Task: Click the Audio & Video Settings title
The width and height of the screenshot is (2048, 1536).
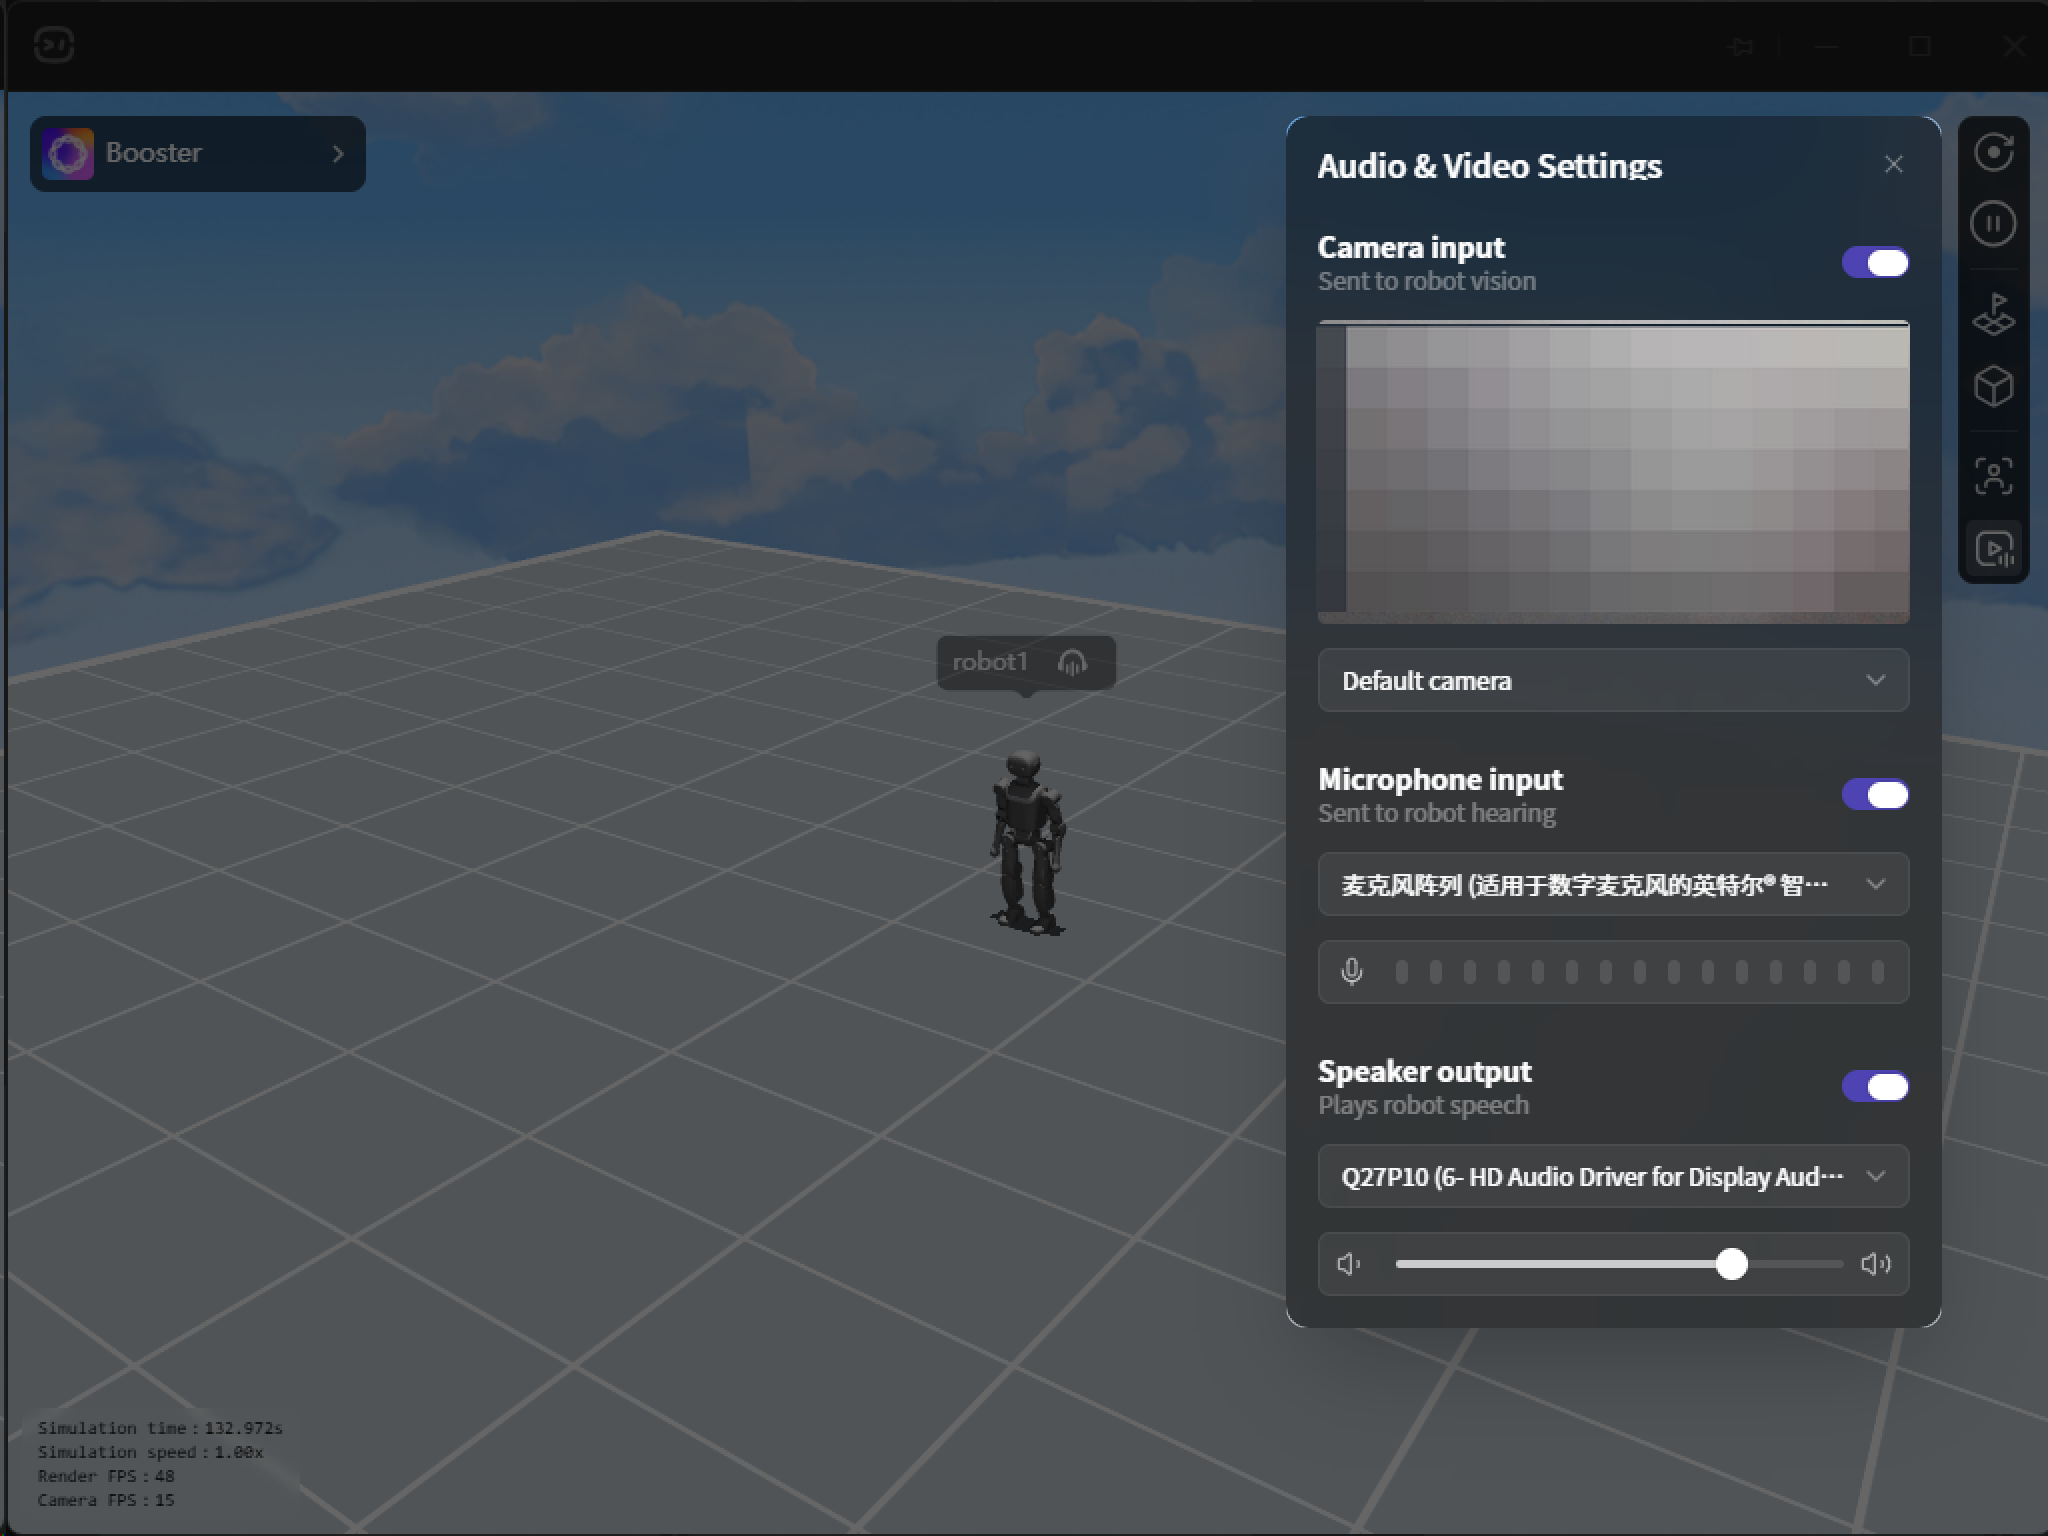Action: coord(1489,166)
